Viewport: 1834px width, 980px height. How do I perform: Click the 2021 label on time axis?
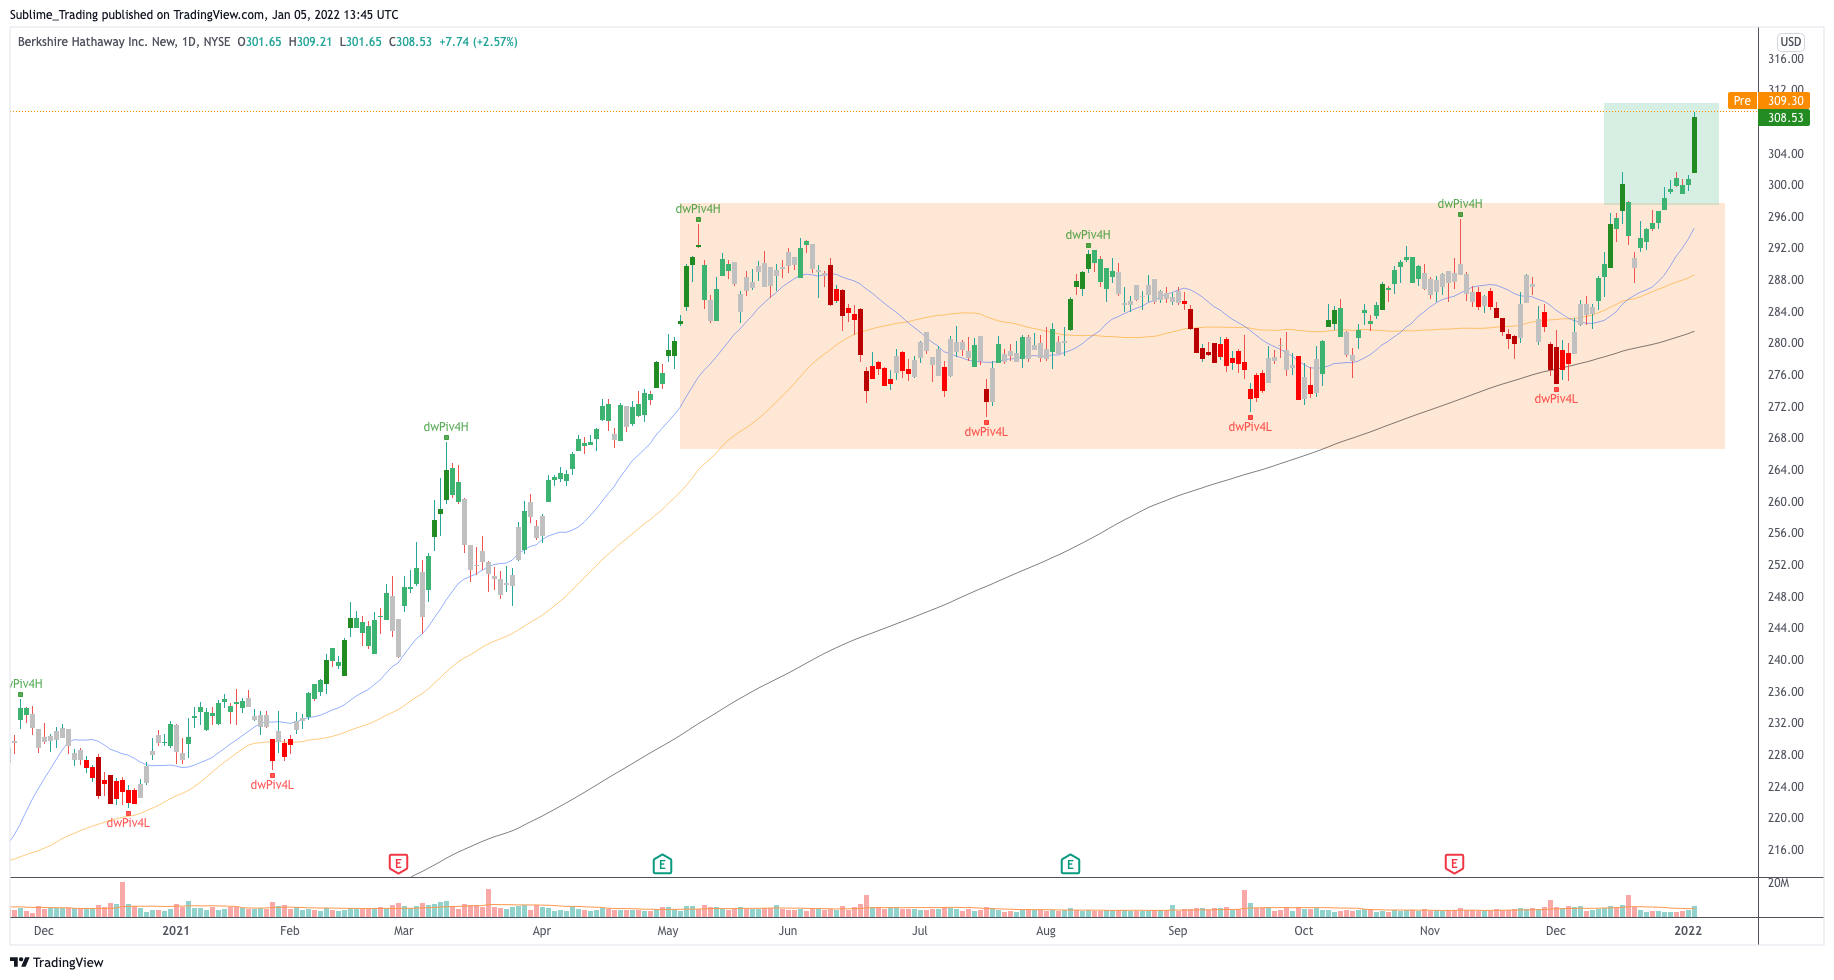point(176,931)
